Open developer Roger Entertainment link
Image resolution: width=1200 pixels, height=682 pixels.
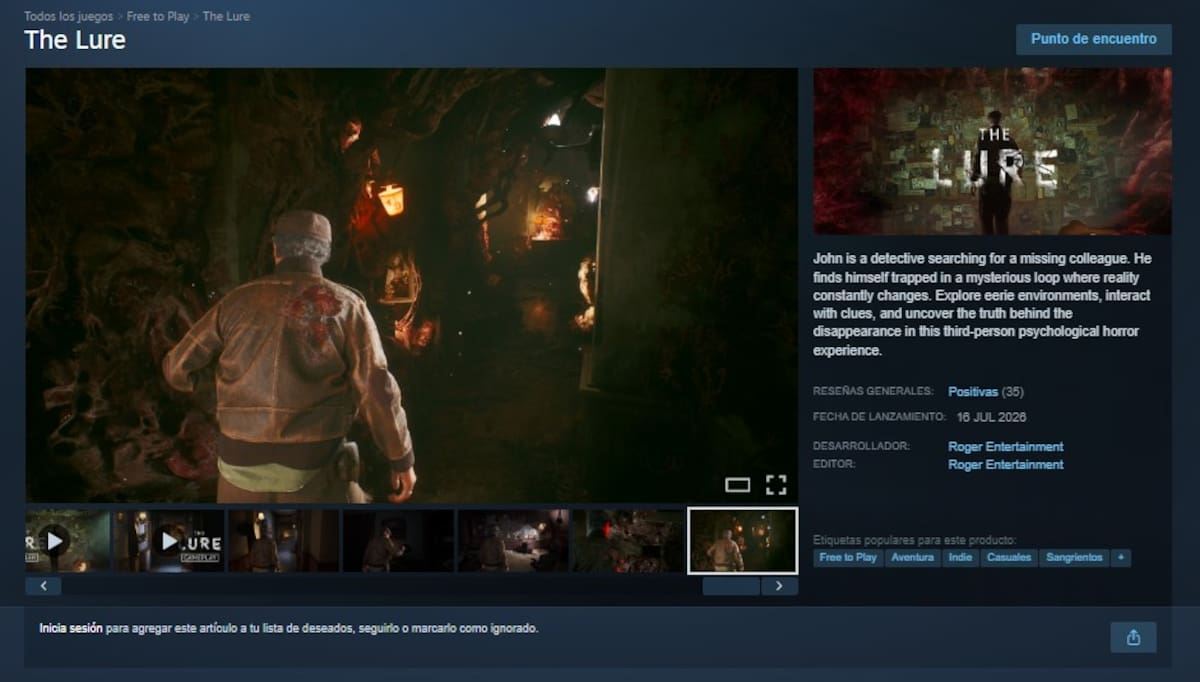[1006, 447]
